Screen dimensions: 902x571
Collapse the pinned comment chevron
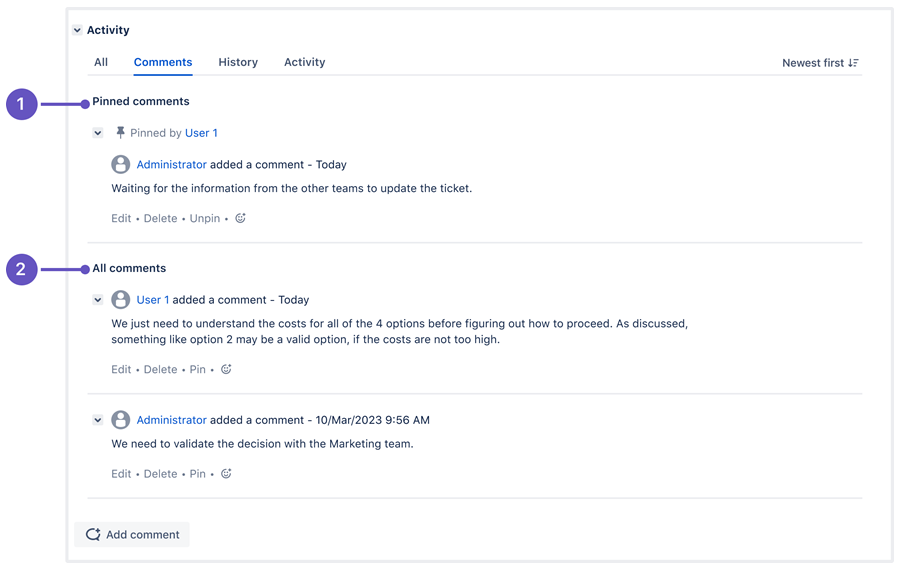98,133
